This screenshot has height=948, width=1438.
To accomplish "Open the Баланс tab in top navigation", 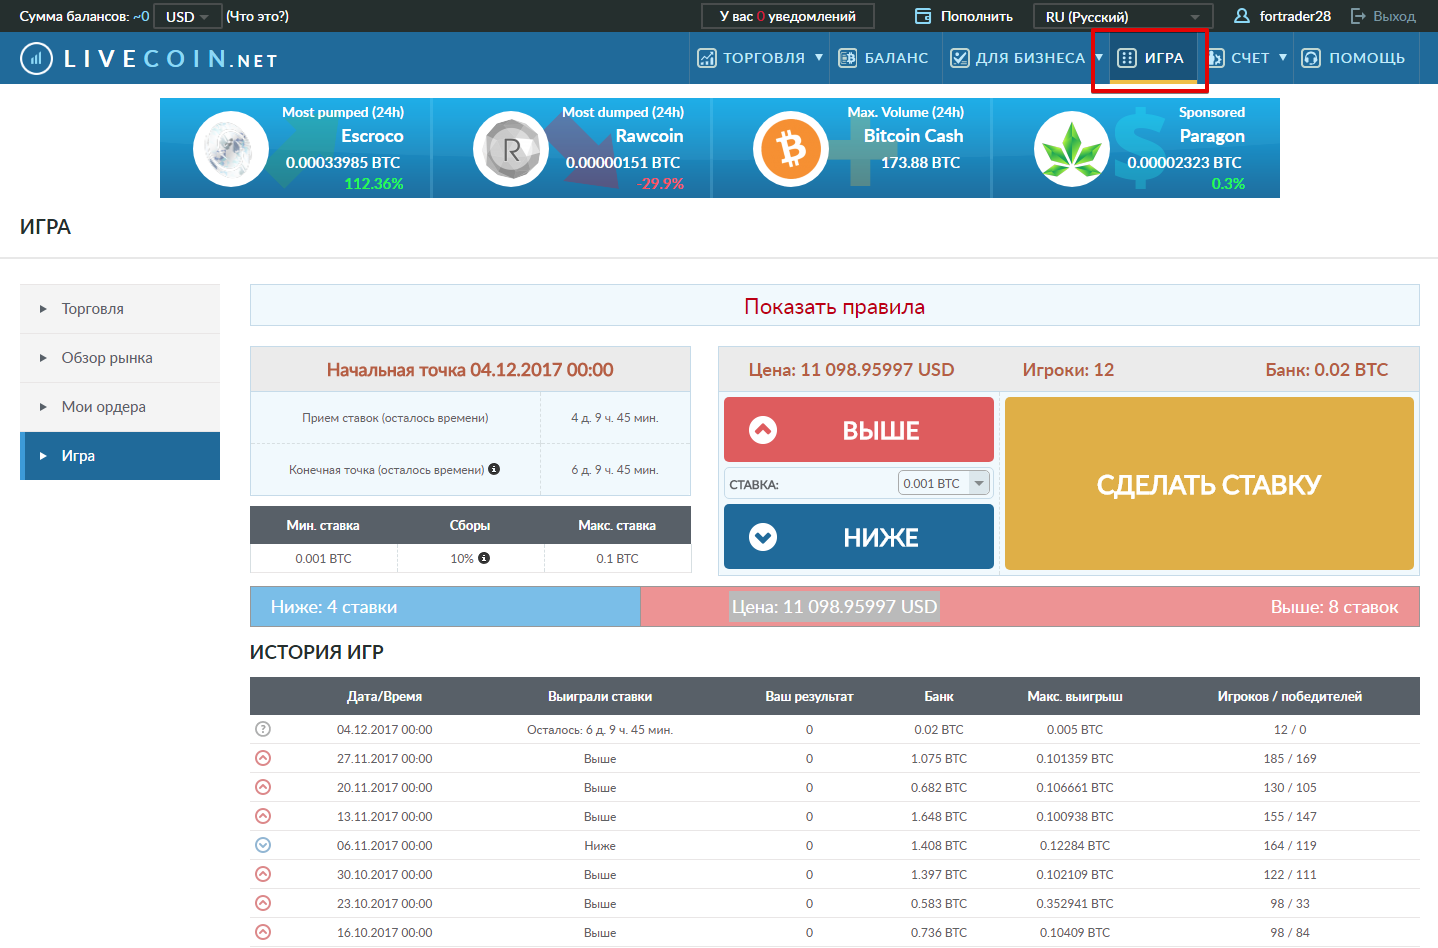I will (884, 58).
